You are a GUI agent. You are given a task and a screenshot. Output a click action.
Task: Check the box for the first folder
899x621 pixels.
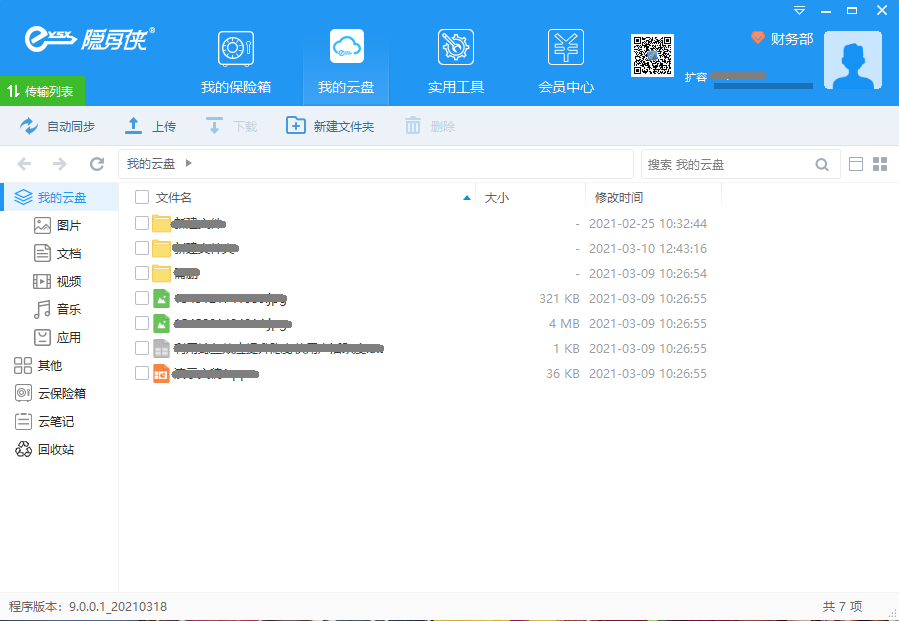142,223
